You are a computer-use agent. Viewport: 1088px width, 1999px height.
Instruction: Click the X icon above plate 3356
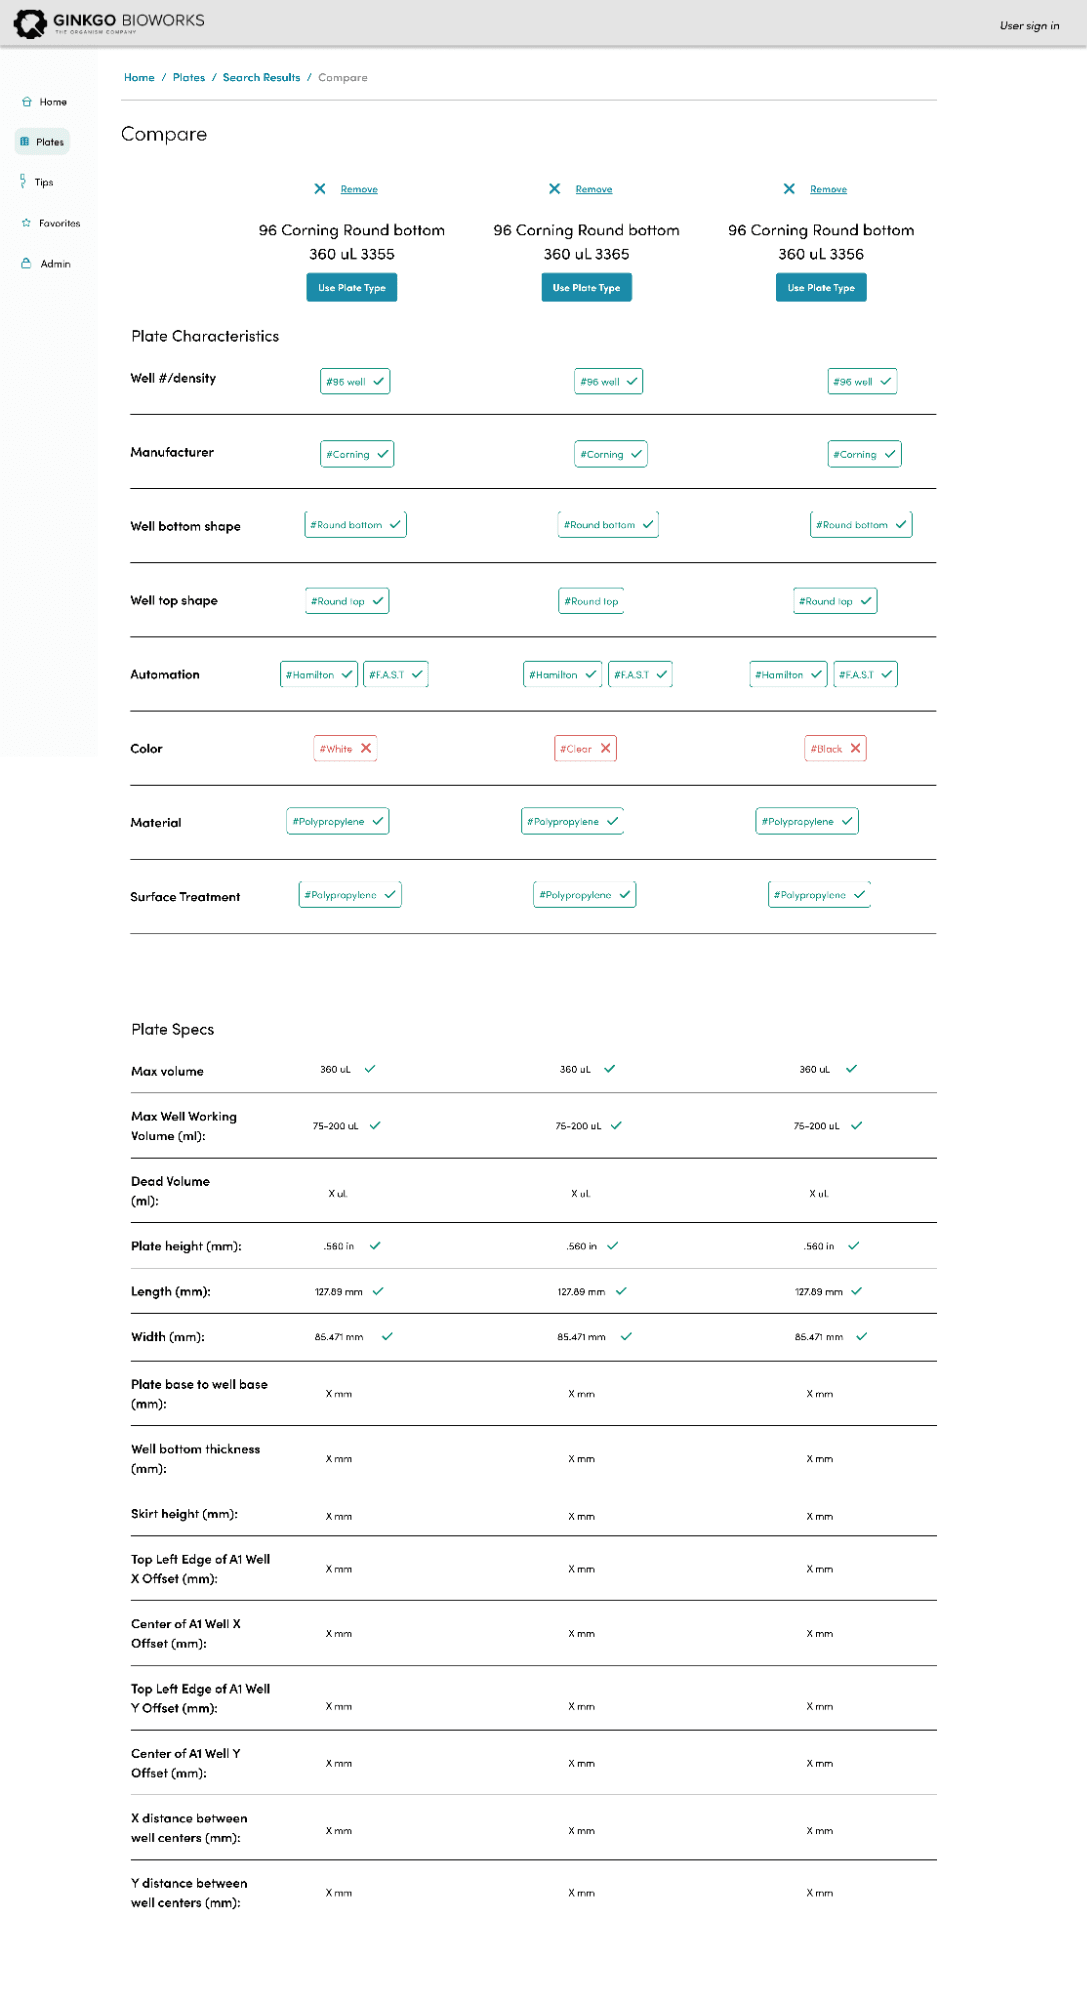[x=789, y=189]
